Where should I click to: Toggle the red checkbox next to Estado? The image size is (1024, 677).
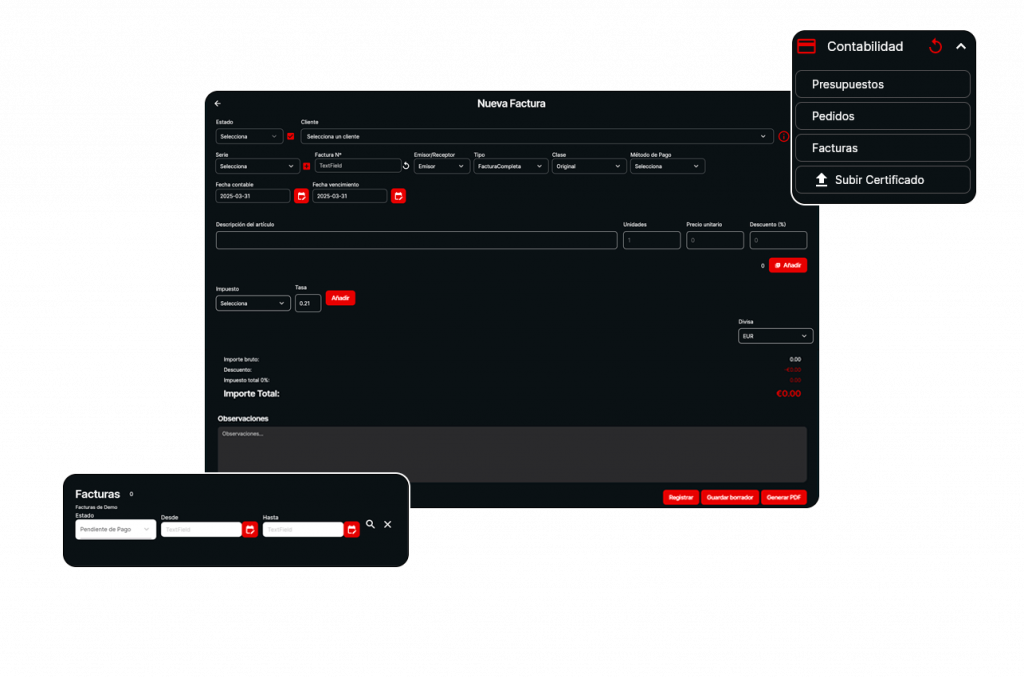291,136
